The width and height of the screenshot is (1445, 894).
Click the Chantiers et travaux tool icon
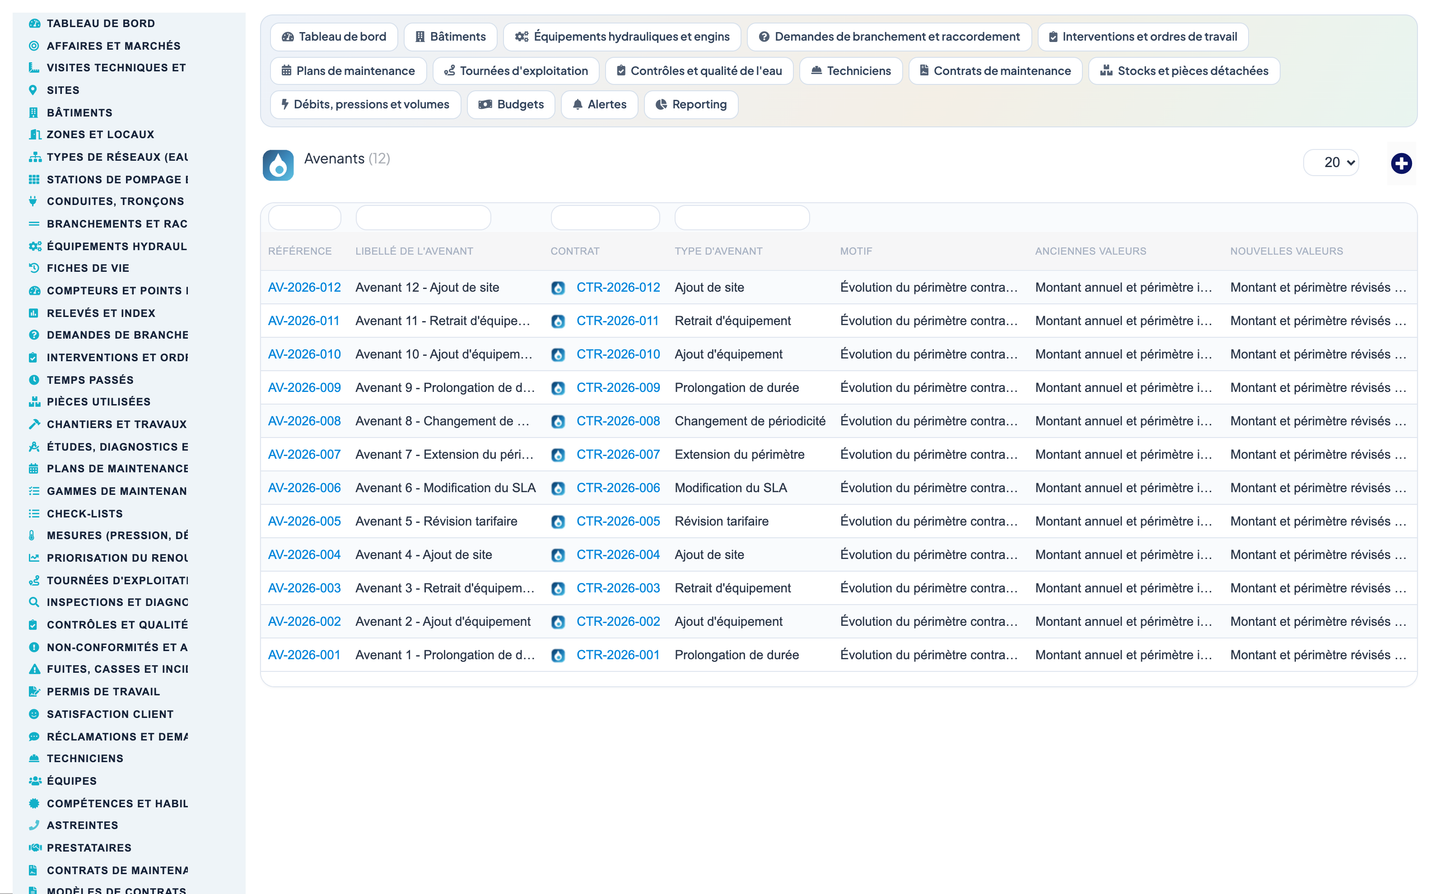pyautogui.click(x=34, y=424)
